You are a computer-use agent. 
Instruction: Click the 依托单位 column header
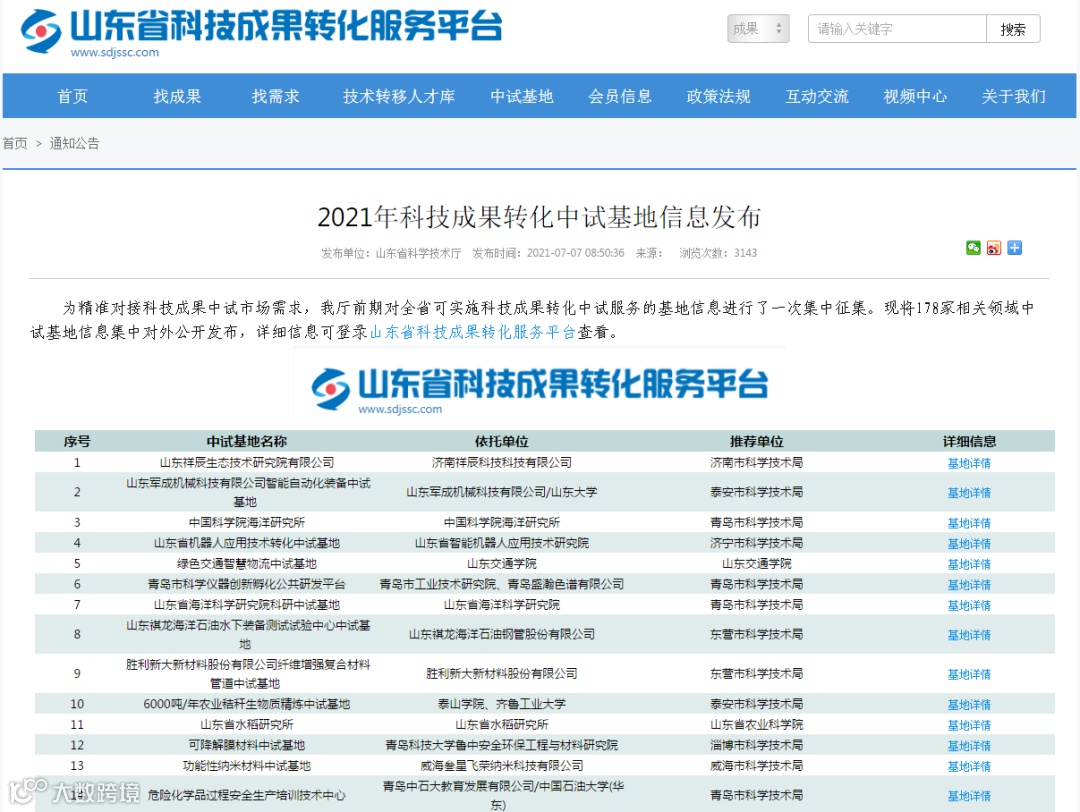tap(501, 441)
